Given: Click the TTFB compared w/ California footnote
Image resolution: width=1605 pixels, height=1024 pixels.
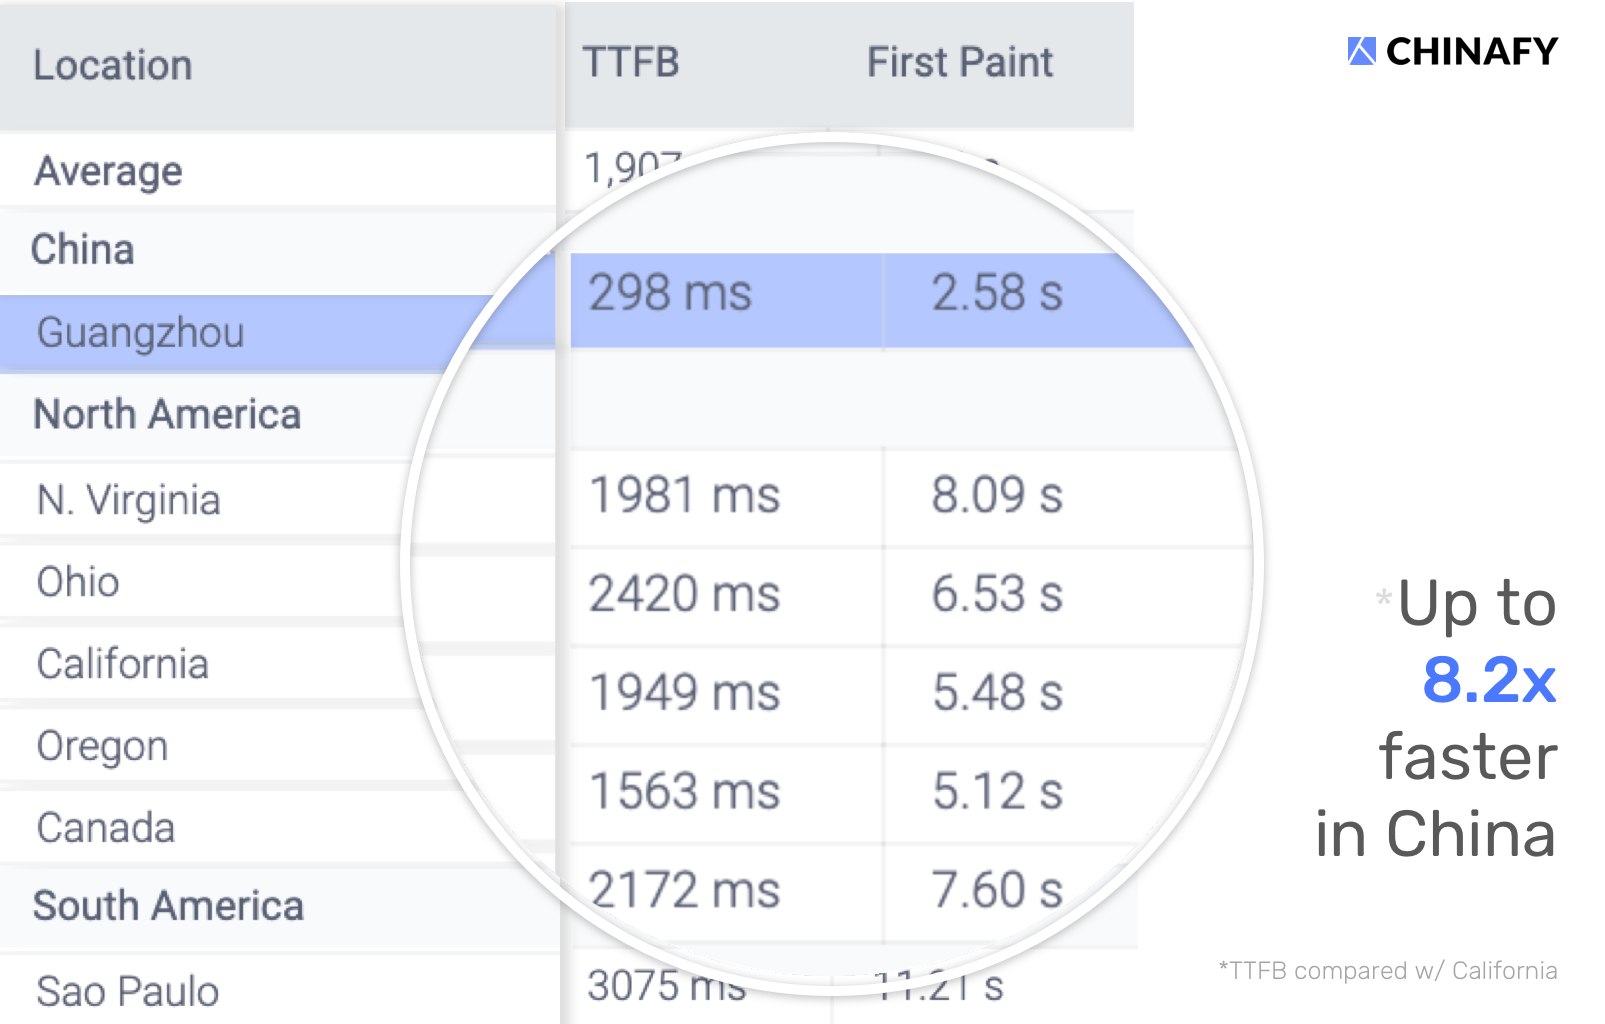Looking at the screenshot, I should click(1387, 970).
